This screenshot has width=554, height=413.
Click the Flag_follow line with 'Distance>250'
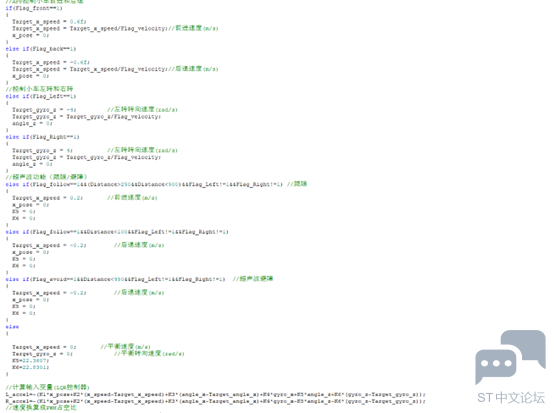[156, 184]
